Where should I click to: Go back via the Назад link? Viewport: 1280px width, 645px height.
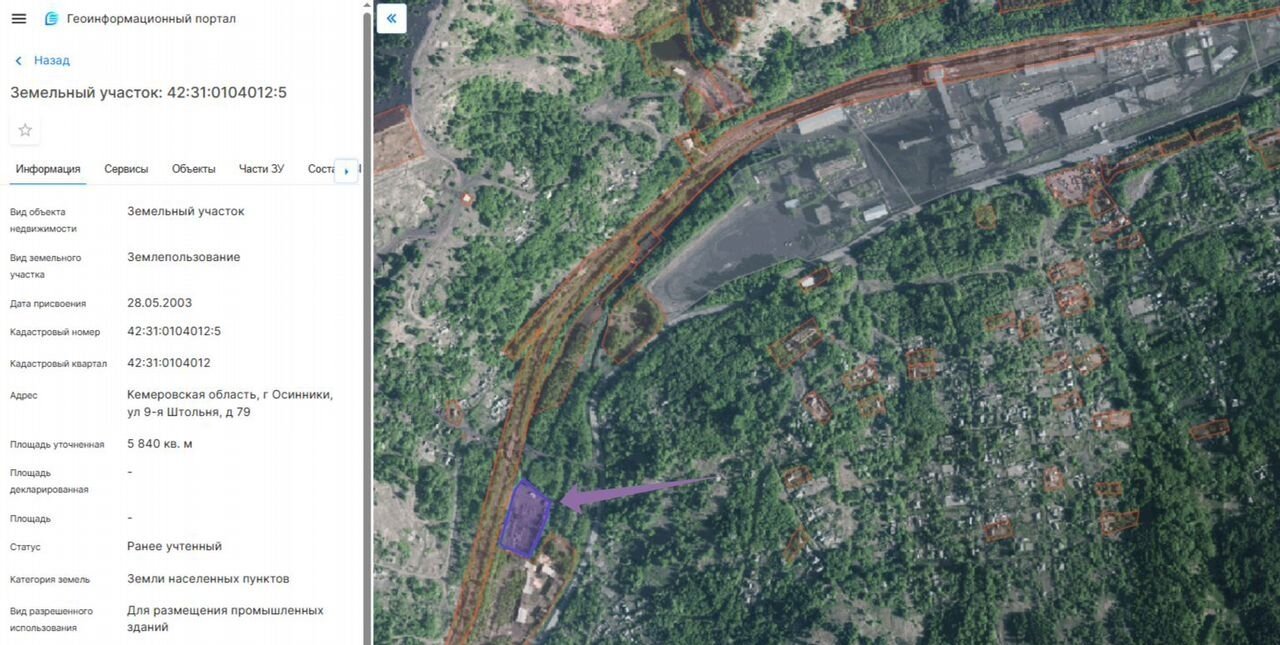click(x=52, y=61)
